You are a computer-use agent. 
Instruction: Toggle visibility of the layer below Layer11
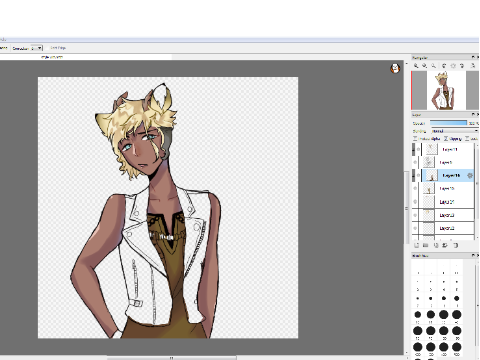(x=415, y=162)
